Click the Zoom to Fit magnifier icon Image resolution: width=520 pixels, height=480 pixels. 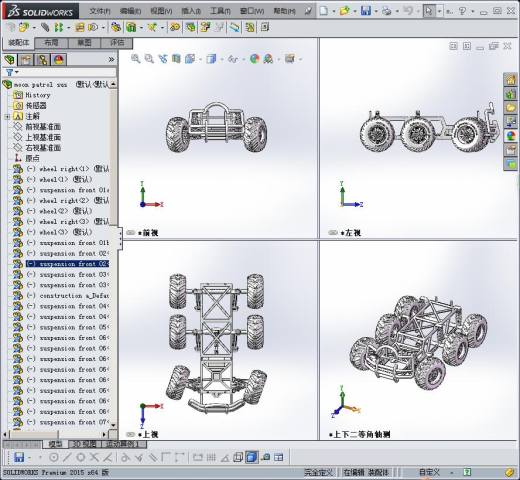[136, 59]
